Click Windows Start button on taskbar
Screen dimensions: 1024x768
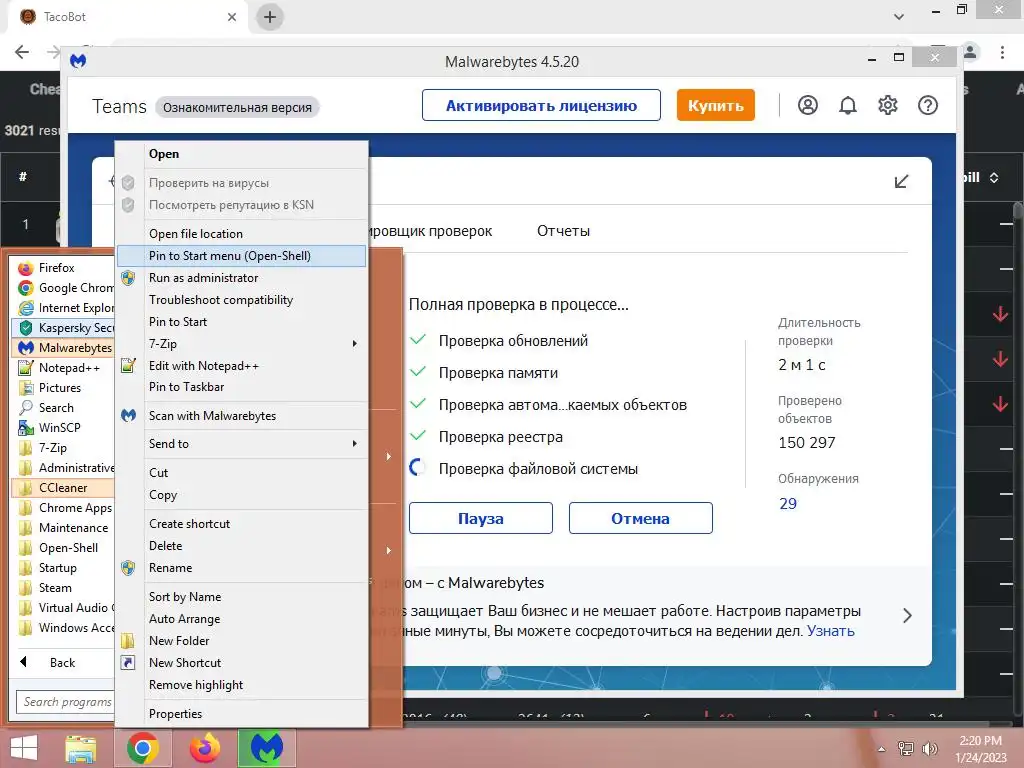24,748
